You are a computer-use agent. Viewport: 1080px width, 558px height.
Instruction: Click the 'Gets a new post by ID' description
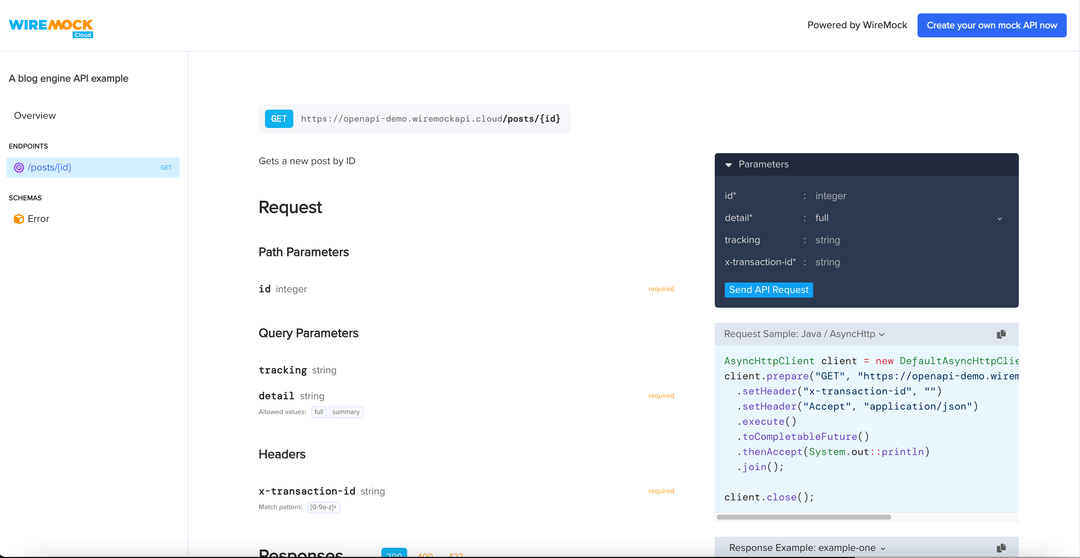click(307, 161)
